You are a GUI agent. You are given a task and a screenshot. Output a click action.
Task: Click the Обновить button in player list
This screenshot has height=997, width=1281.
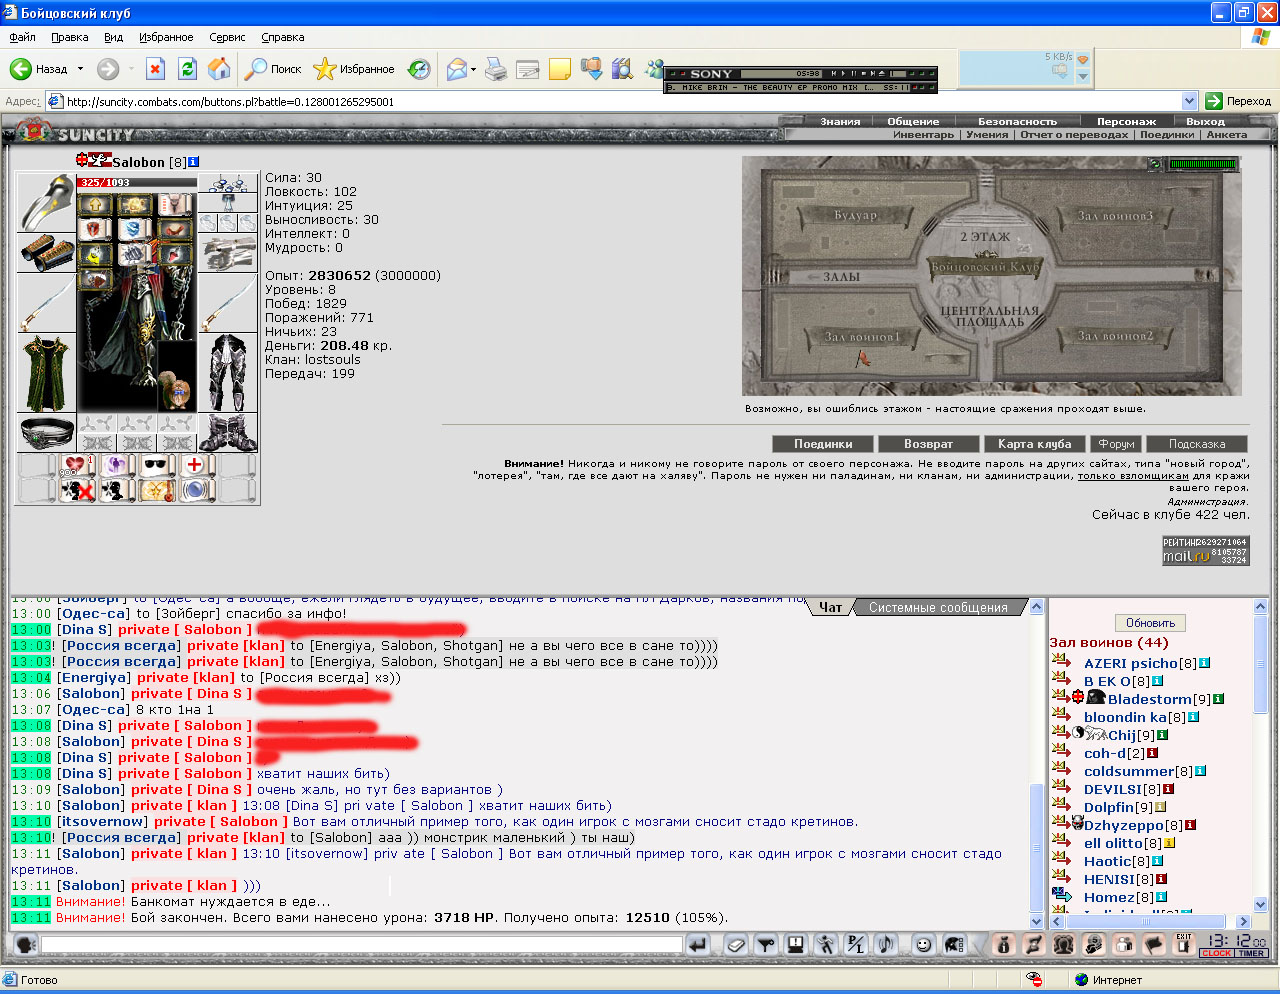click(1150, 622)
